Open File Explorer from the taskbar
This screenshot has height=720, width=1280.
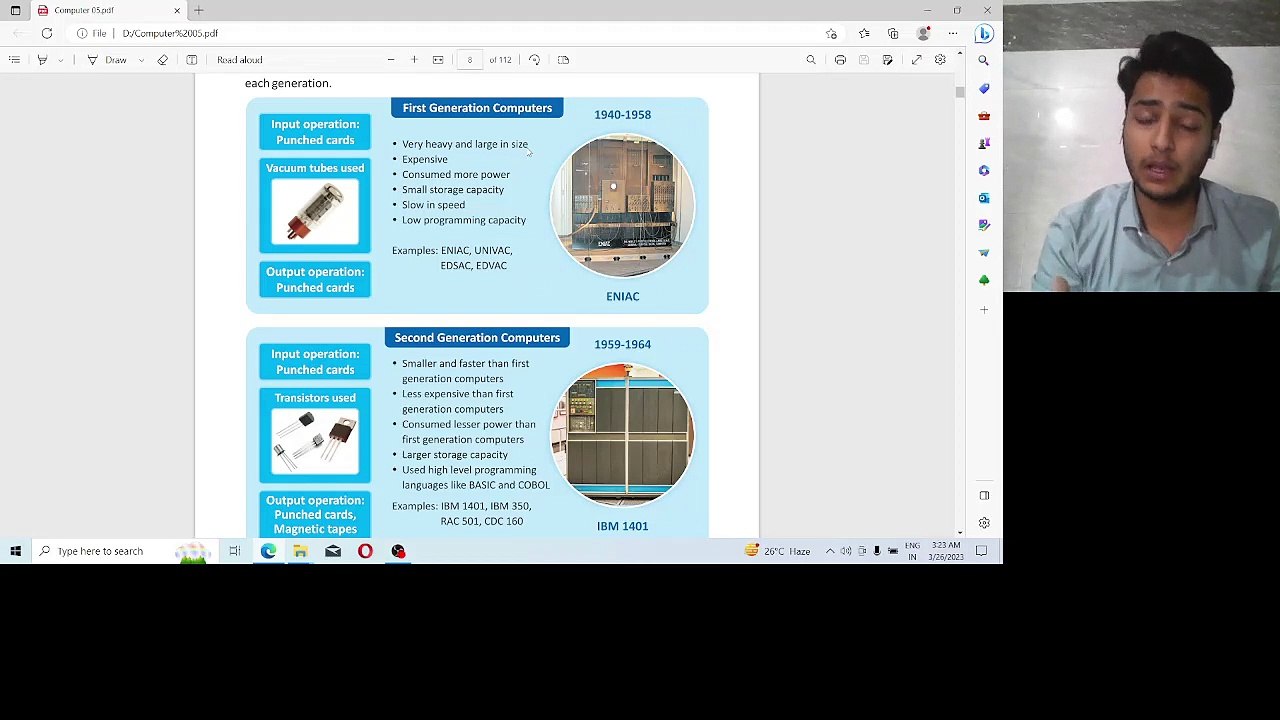(300, 551)
